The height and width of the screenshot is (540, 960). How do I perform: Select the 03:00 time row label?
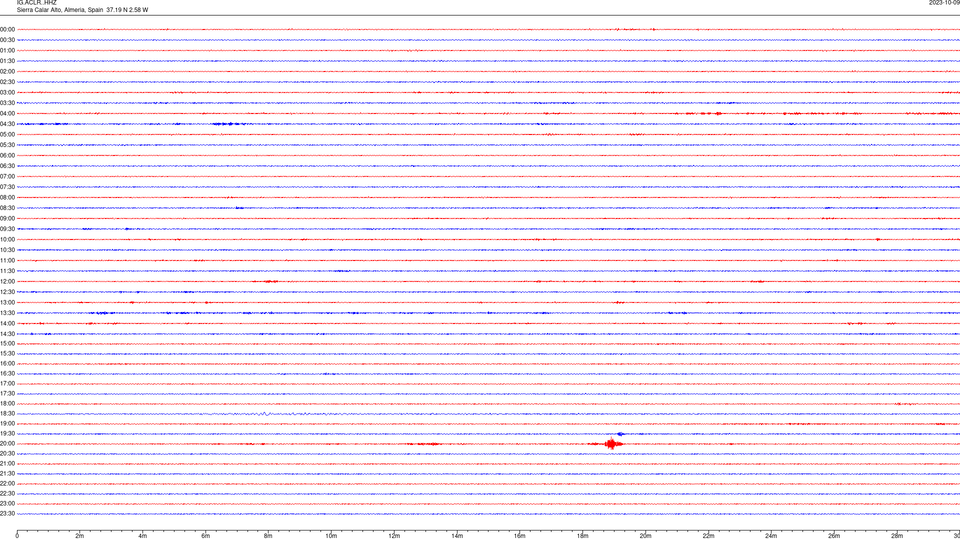coord(7,92)
